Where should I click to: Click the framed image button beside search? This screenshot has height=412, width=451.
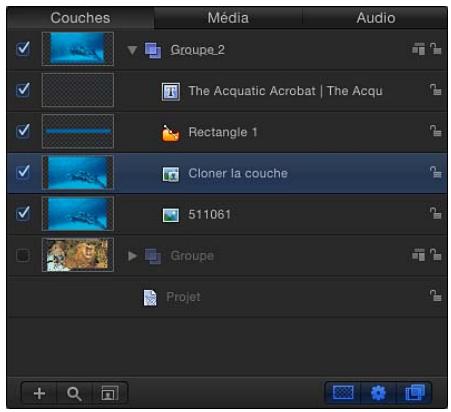tap(110, 393)
